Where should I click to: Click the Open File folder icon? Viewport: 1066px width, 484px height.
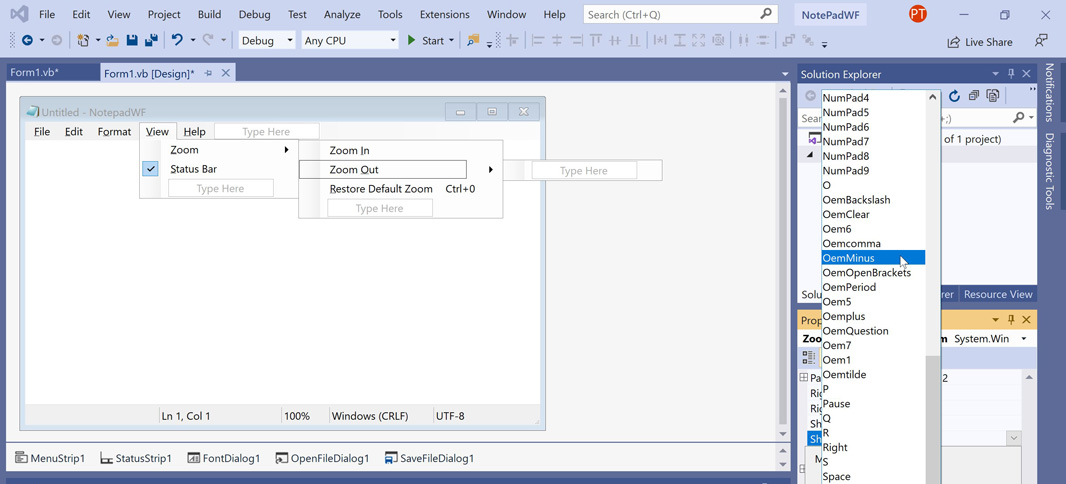pyautogui.click(x=112, y=41)
